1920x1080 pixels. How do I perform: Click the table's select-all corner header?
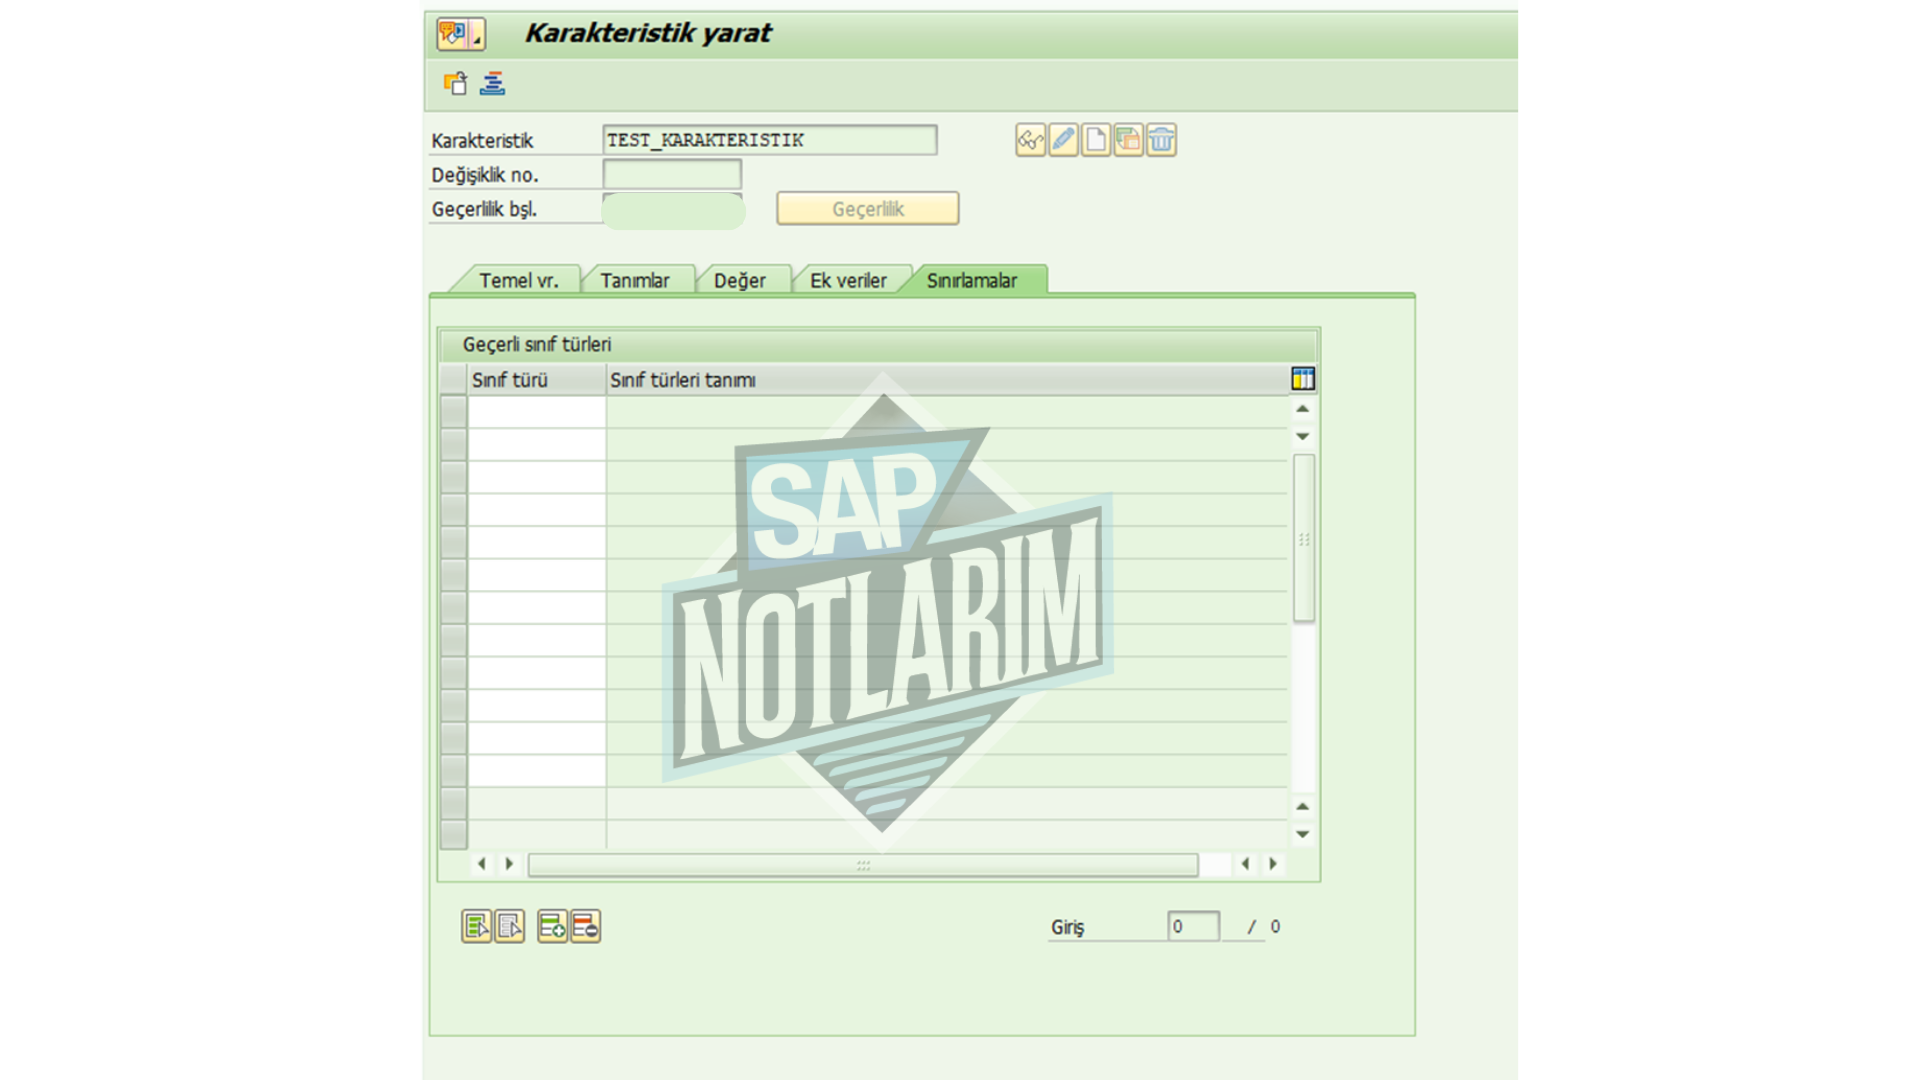pos(453,380)
